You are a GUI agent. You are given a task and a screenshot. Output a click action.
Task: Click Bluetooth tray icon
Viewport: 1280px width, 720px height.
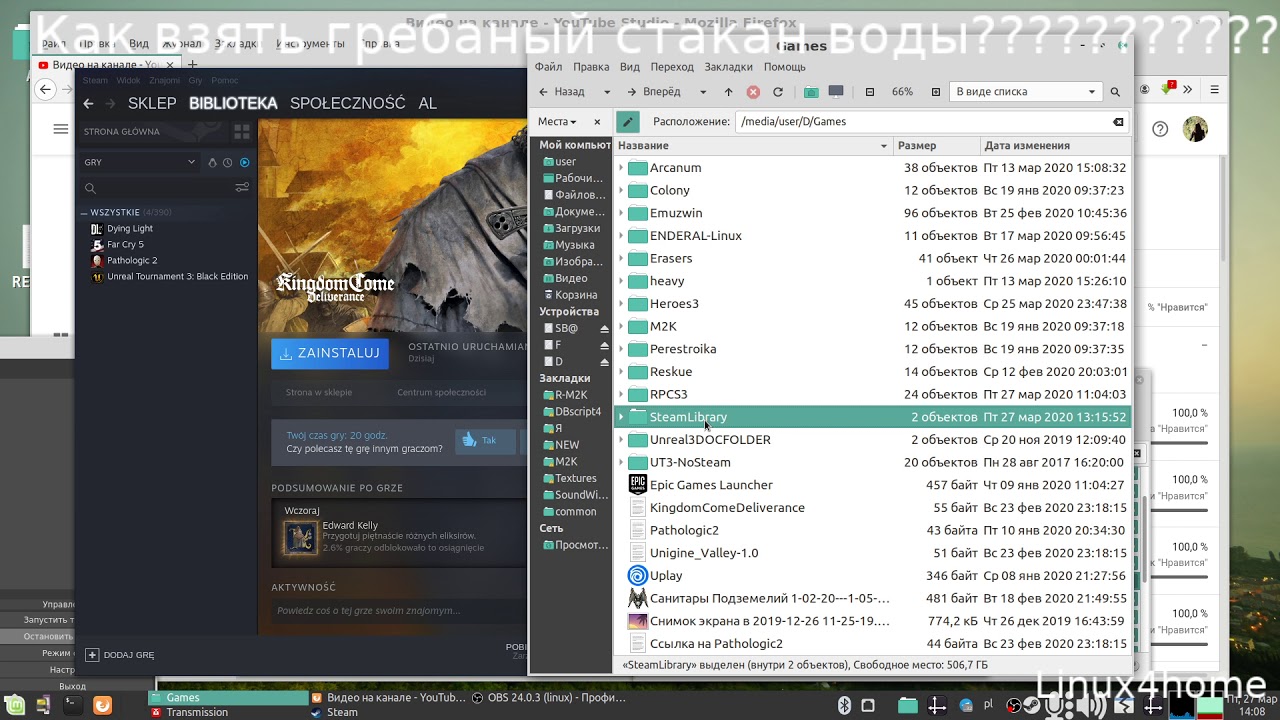coord(844,706)
